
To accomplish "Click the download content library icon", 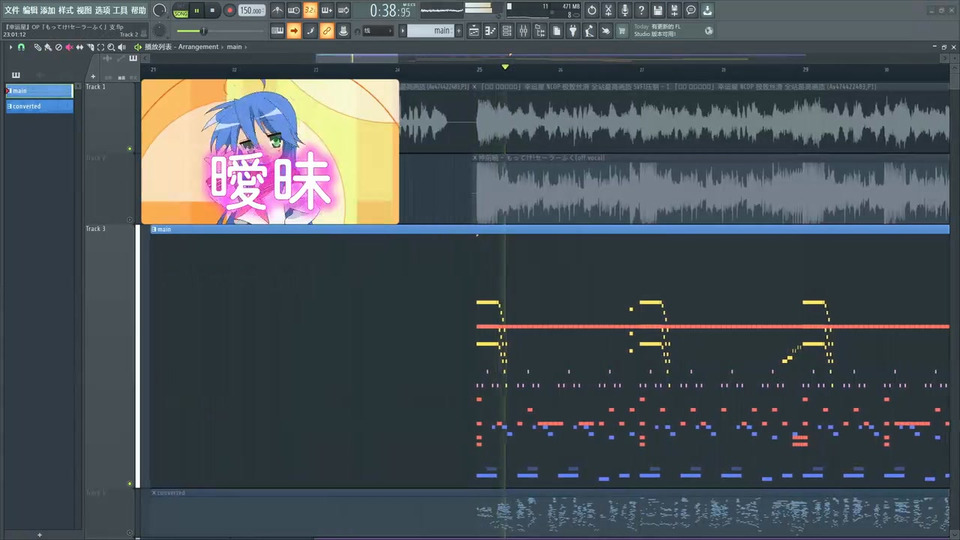I will pyautogui.click(x=707, y=10).
